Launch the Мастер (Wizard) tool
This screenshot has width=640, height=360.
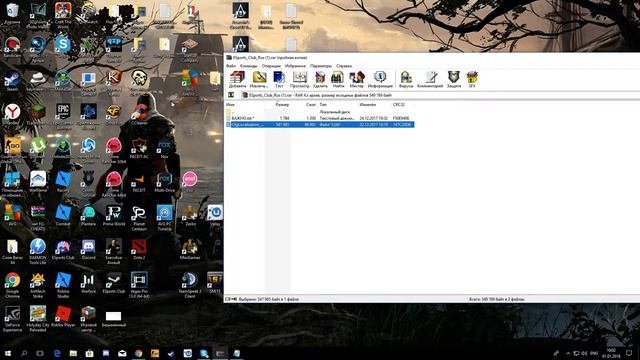point(356,79)
